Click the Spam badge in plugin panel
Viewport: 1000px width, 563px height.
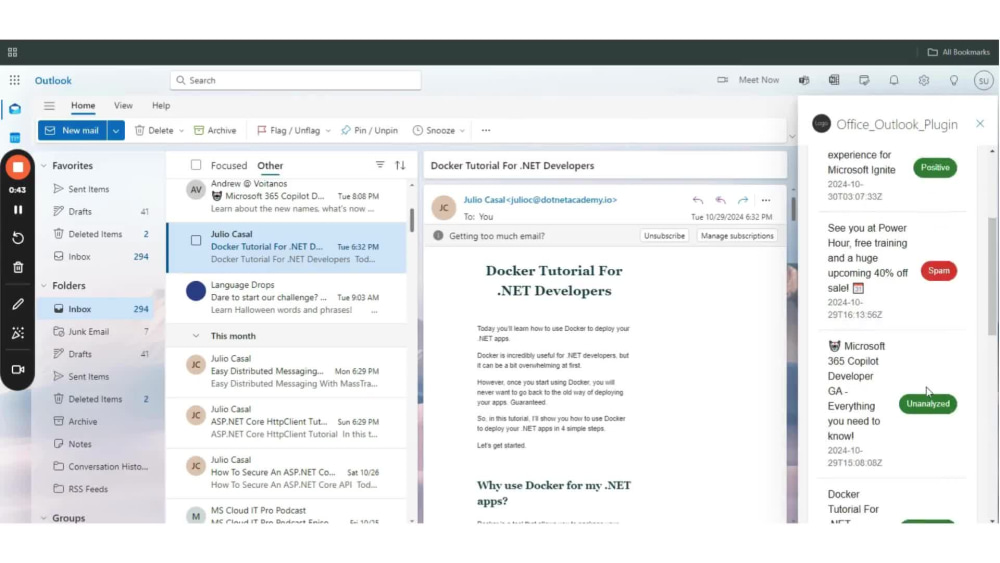(x=938, y=271)
